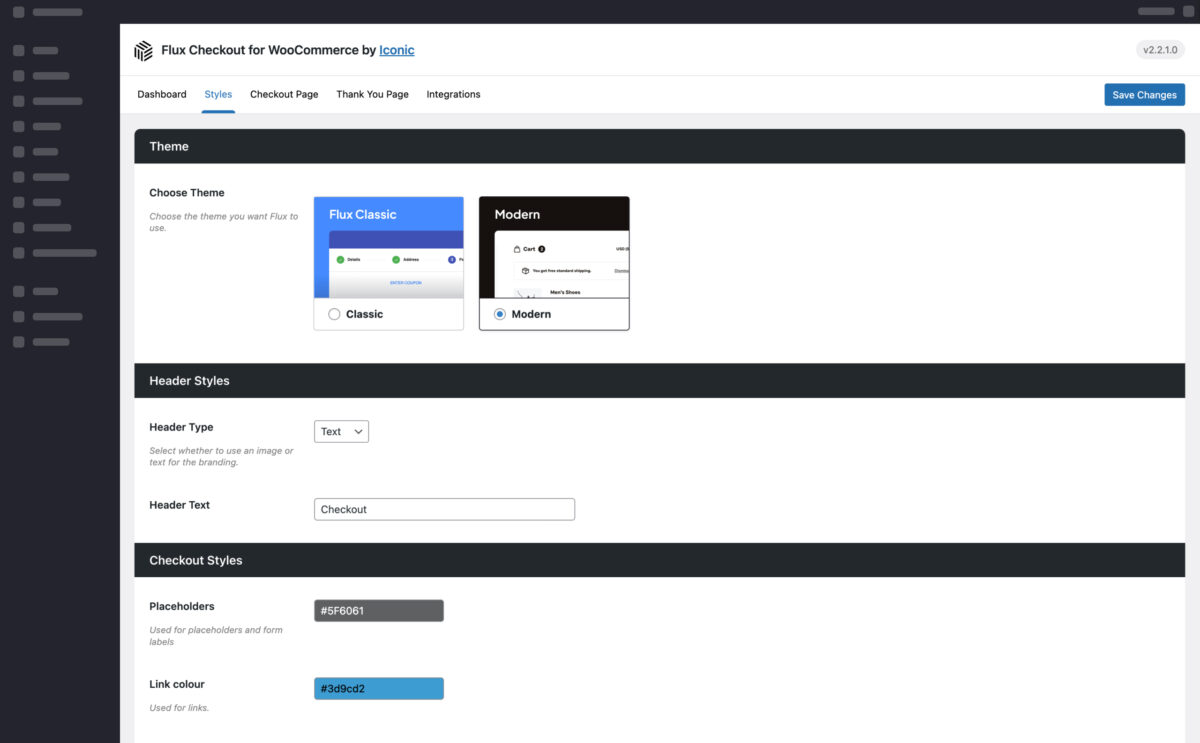Open the Thank You Page tab
Image resolution: width=1200 pixels, height=743 pixels.
[x=372, y=94]
